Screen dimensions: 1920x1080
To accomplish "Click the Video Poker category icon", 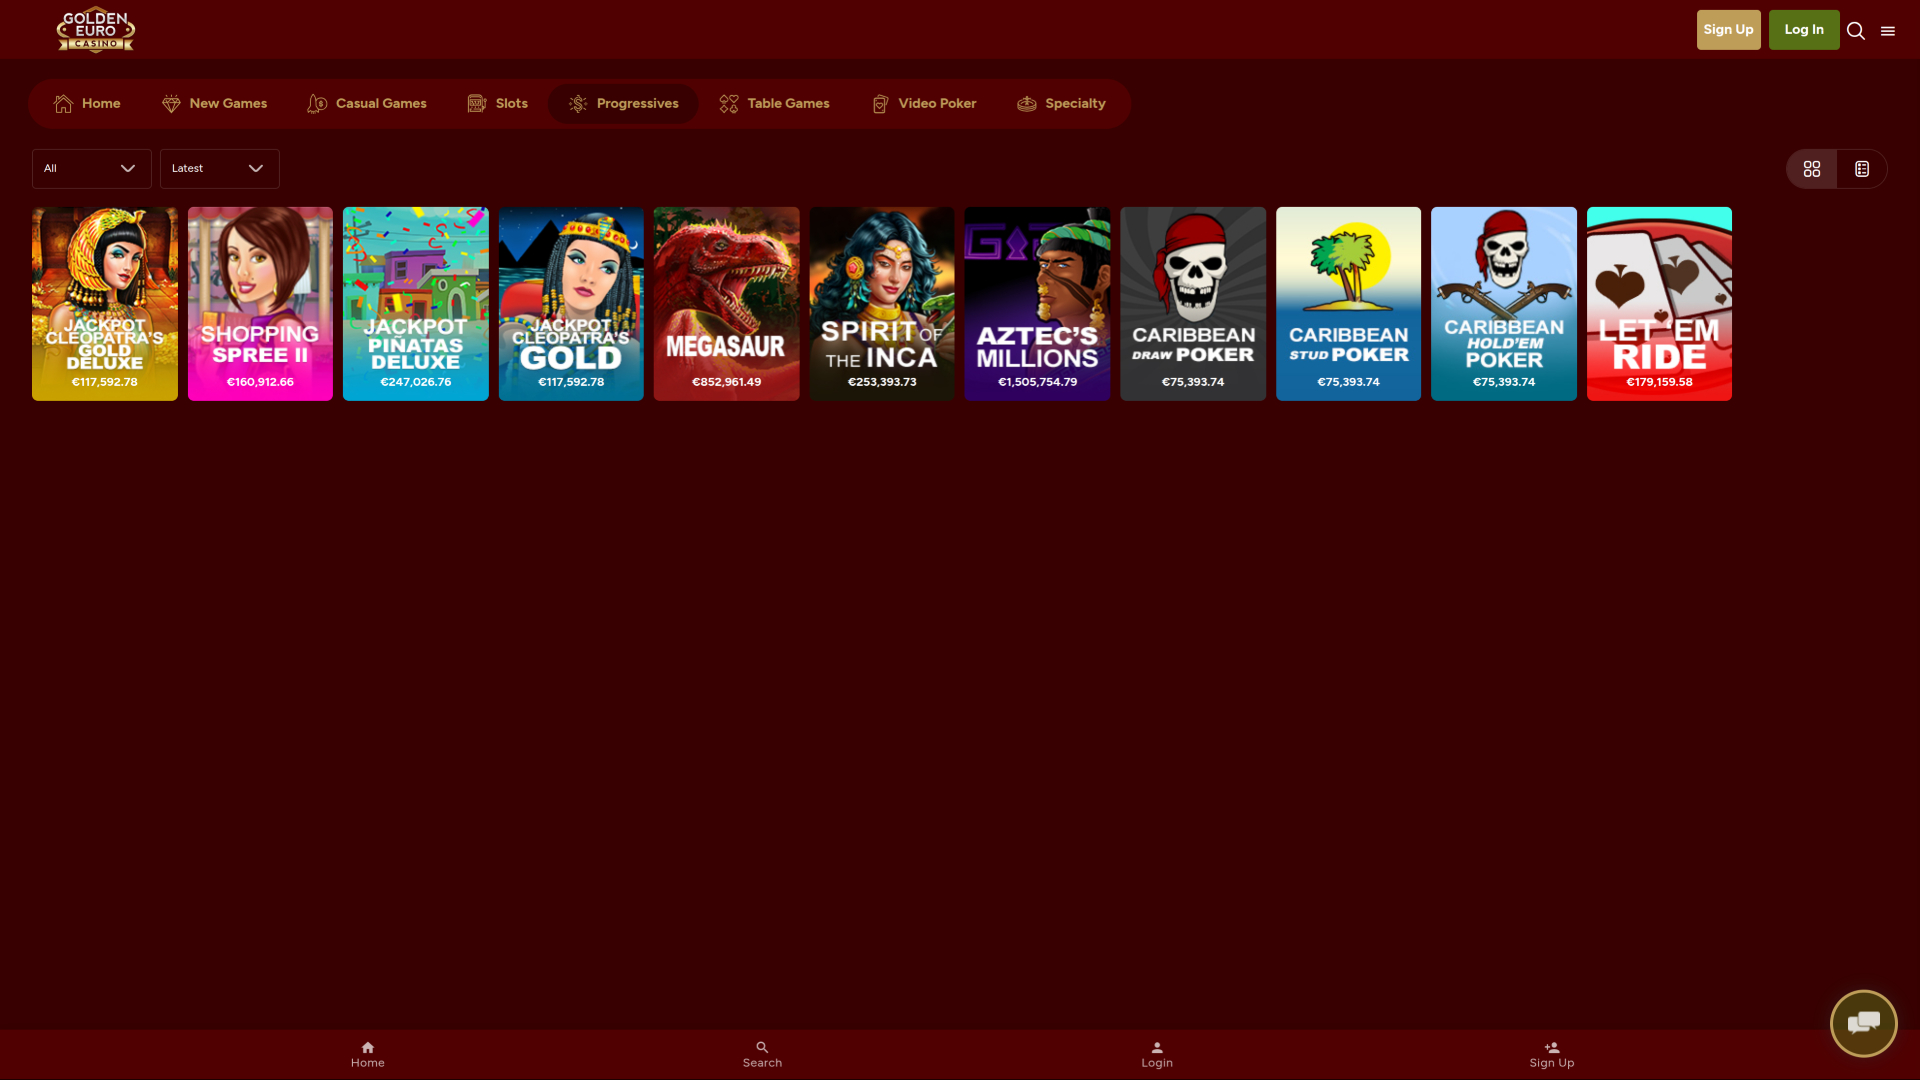I will 880,103.
